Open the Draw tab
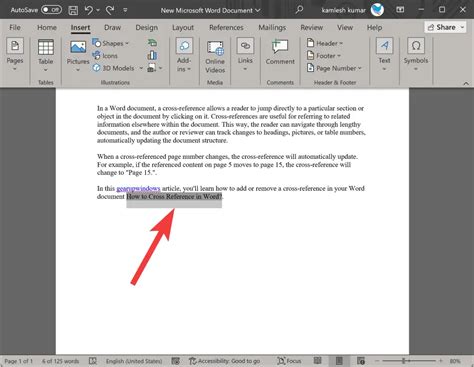474x367 pixels. click(x=112, y=27)
